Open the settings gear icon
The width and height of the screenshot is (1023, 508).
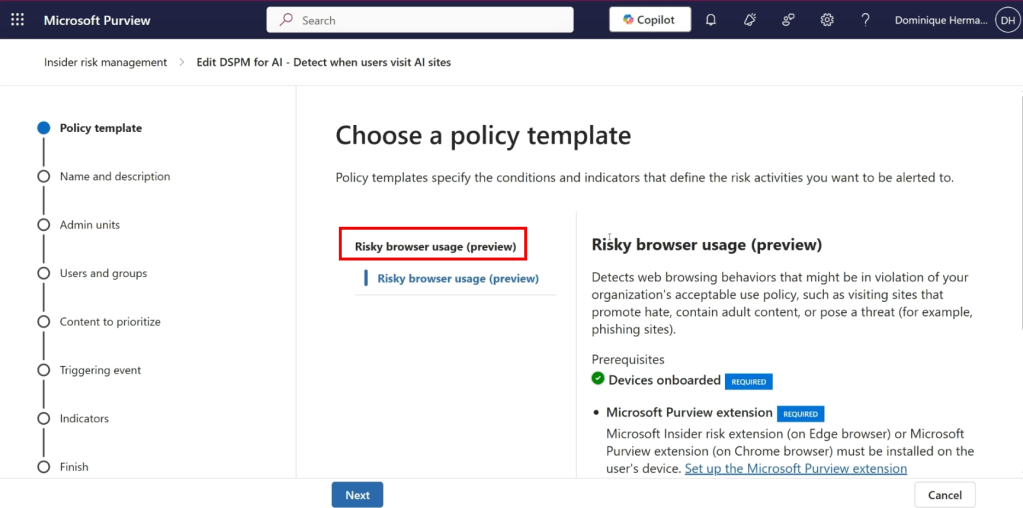[827, 20]
